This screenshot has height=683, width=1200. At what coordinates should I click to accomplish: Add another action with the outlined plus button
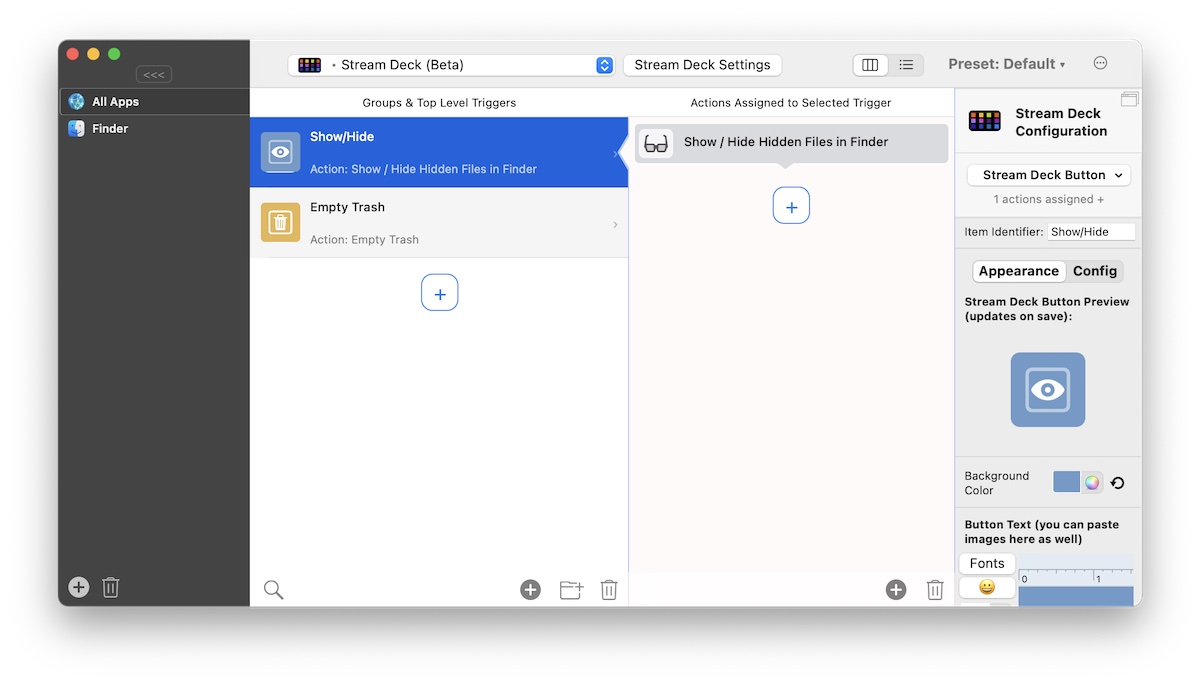[x=791, y=205]
